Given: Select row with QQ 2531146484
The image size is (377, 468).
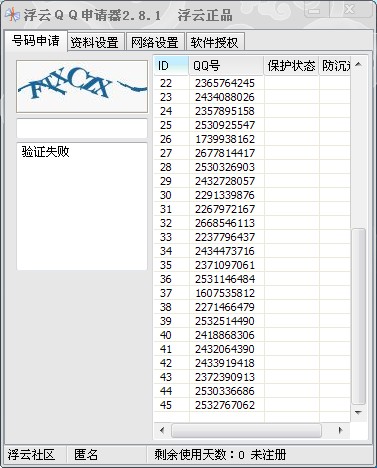Looking at the screenshot, I should pyautogui.click(x=252, y=279).
